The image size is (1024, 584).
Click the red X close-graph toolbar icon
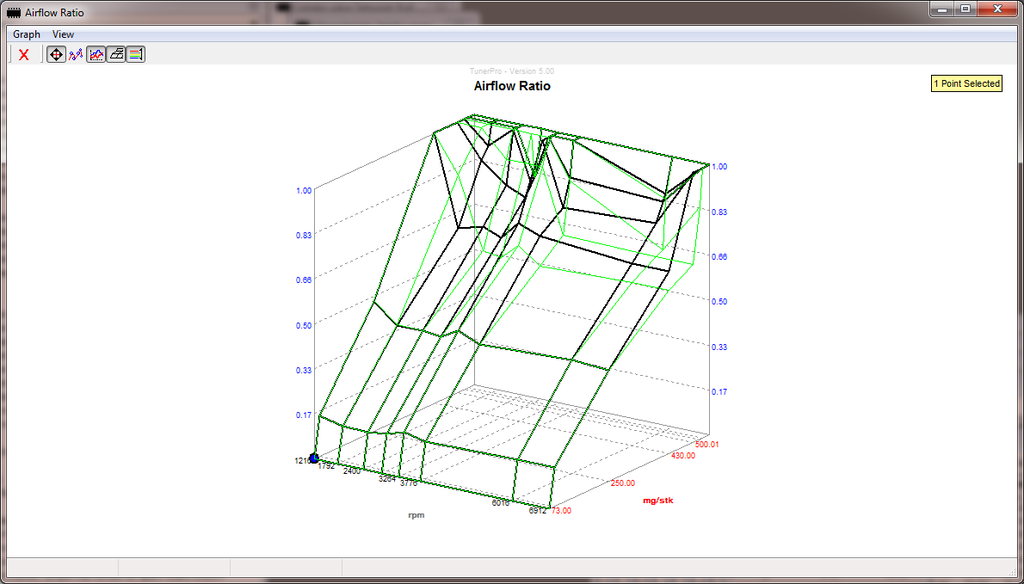click(x=24, y=55)
